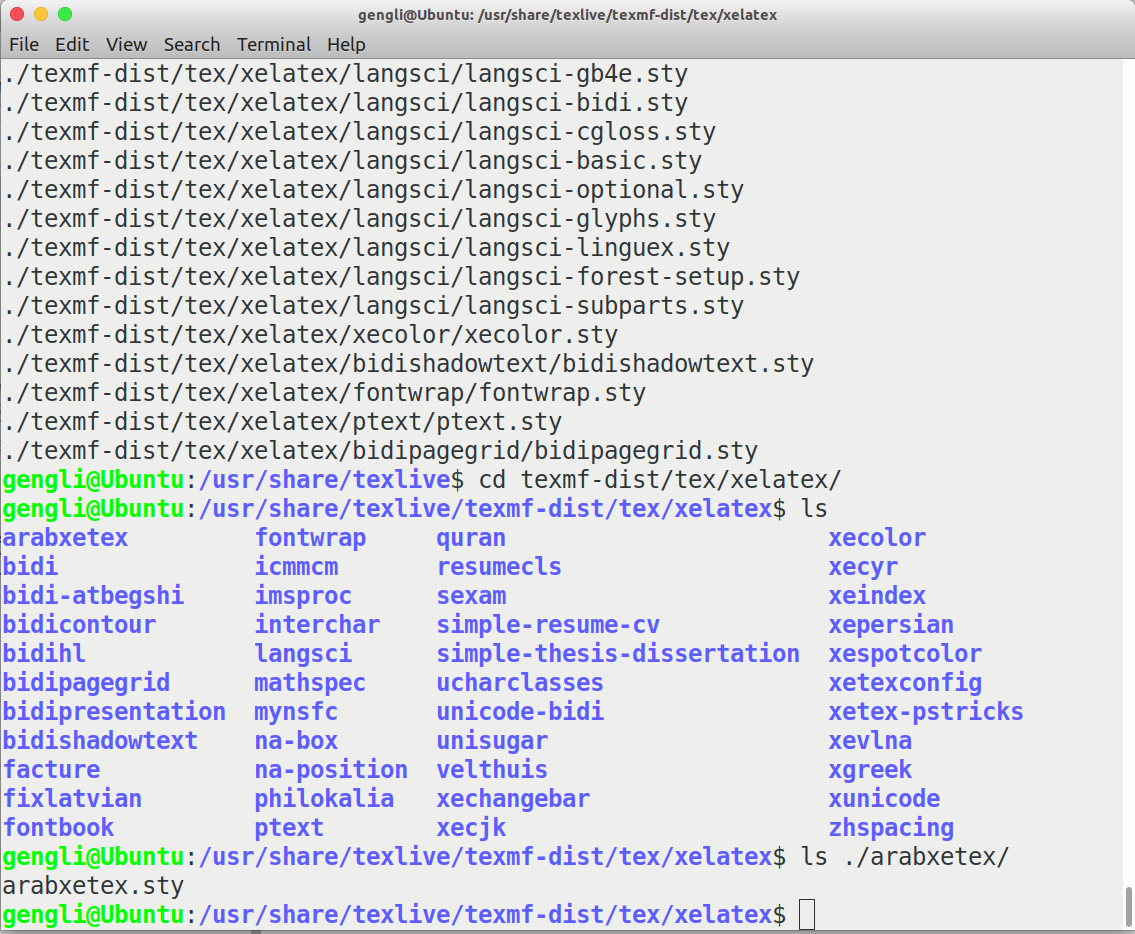This screenshot has width=1135, height=934.
Task: Open the Search menu
Action: 191,44
